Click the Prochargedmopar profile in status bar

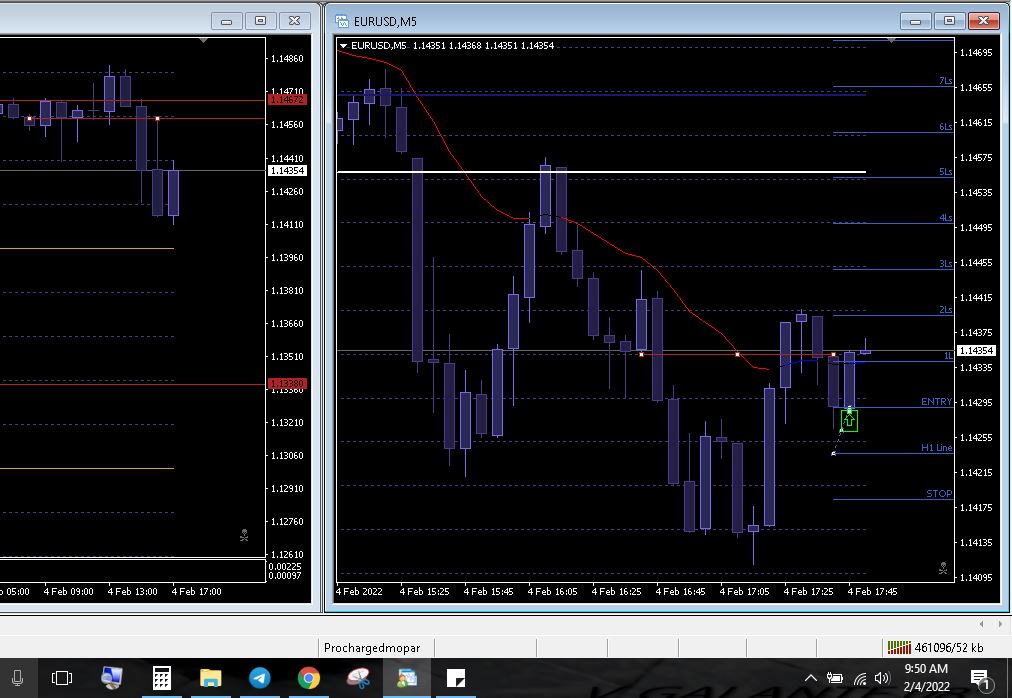[372, 648]
